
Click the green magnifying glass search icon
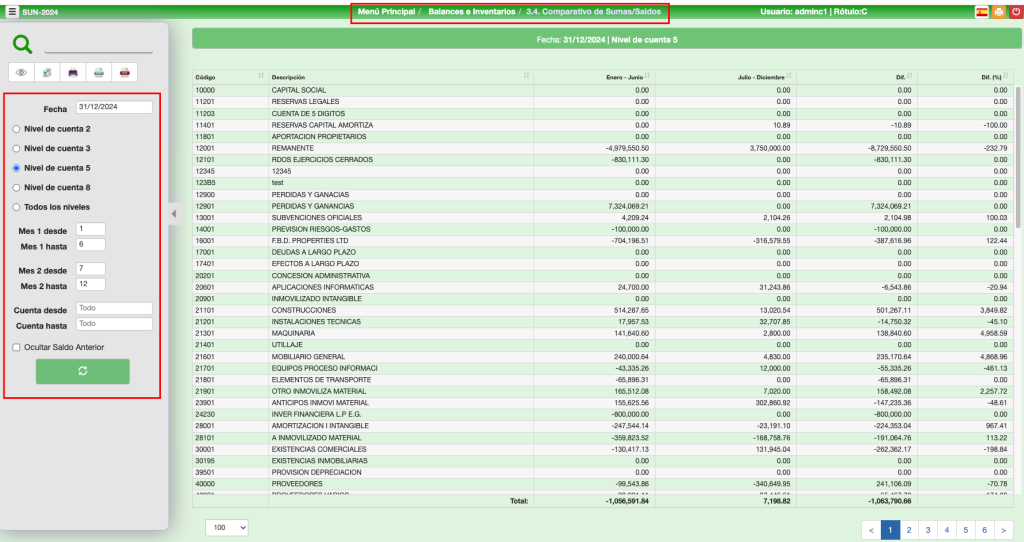23,44
